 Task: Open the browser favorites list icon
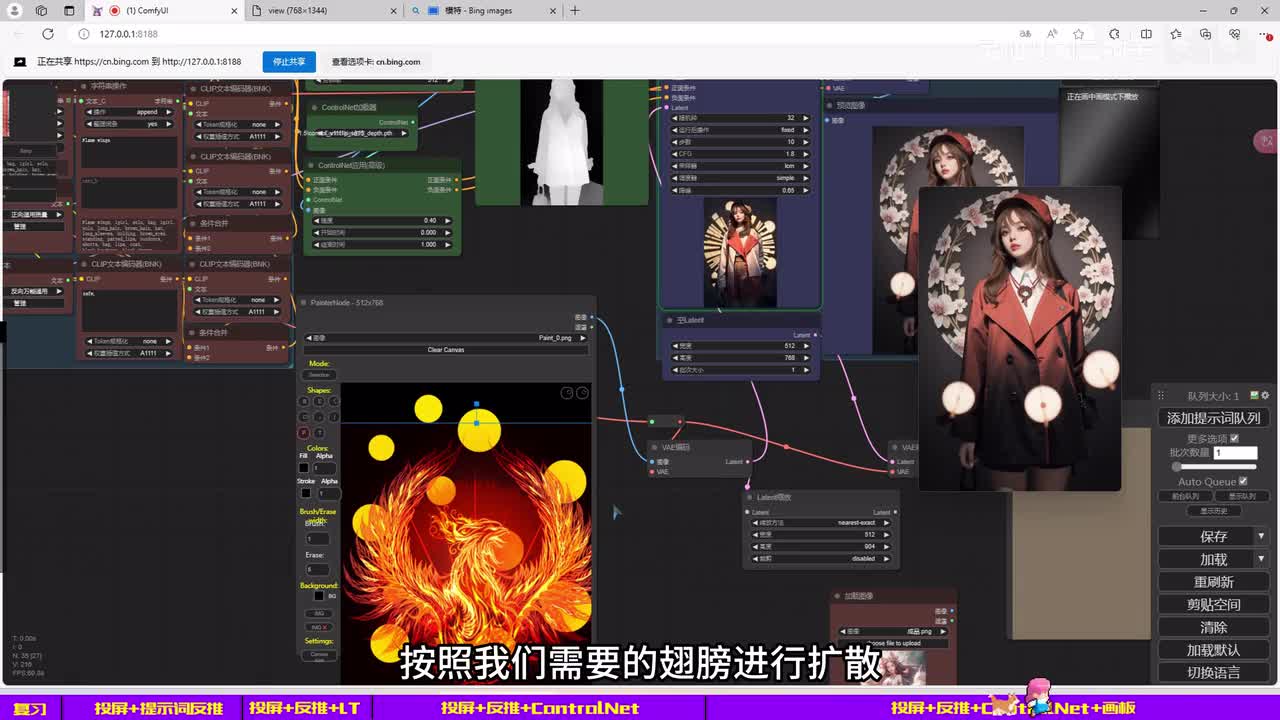pyautogui.click(x=1176, y=34)
